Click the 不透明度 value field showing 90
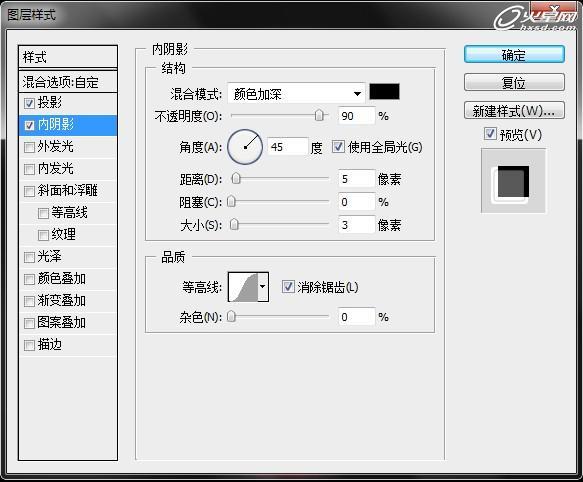The image size is (583, 482). (356, 116)
